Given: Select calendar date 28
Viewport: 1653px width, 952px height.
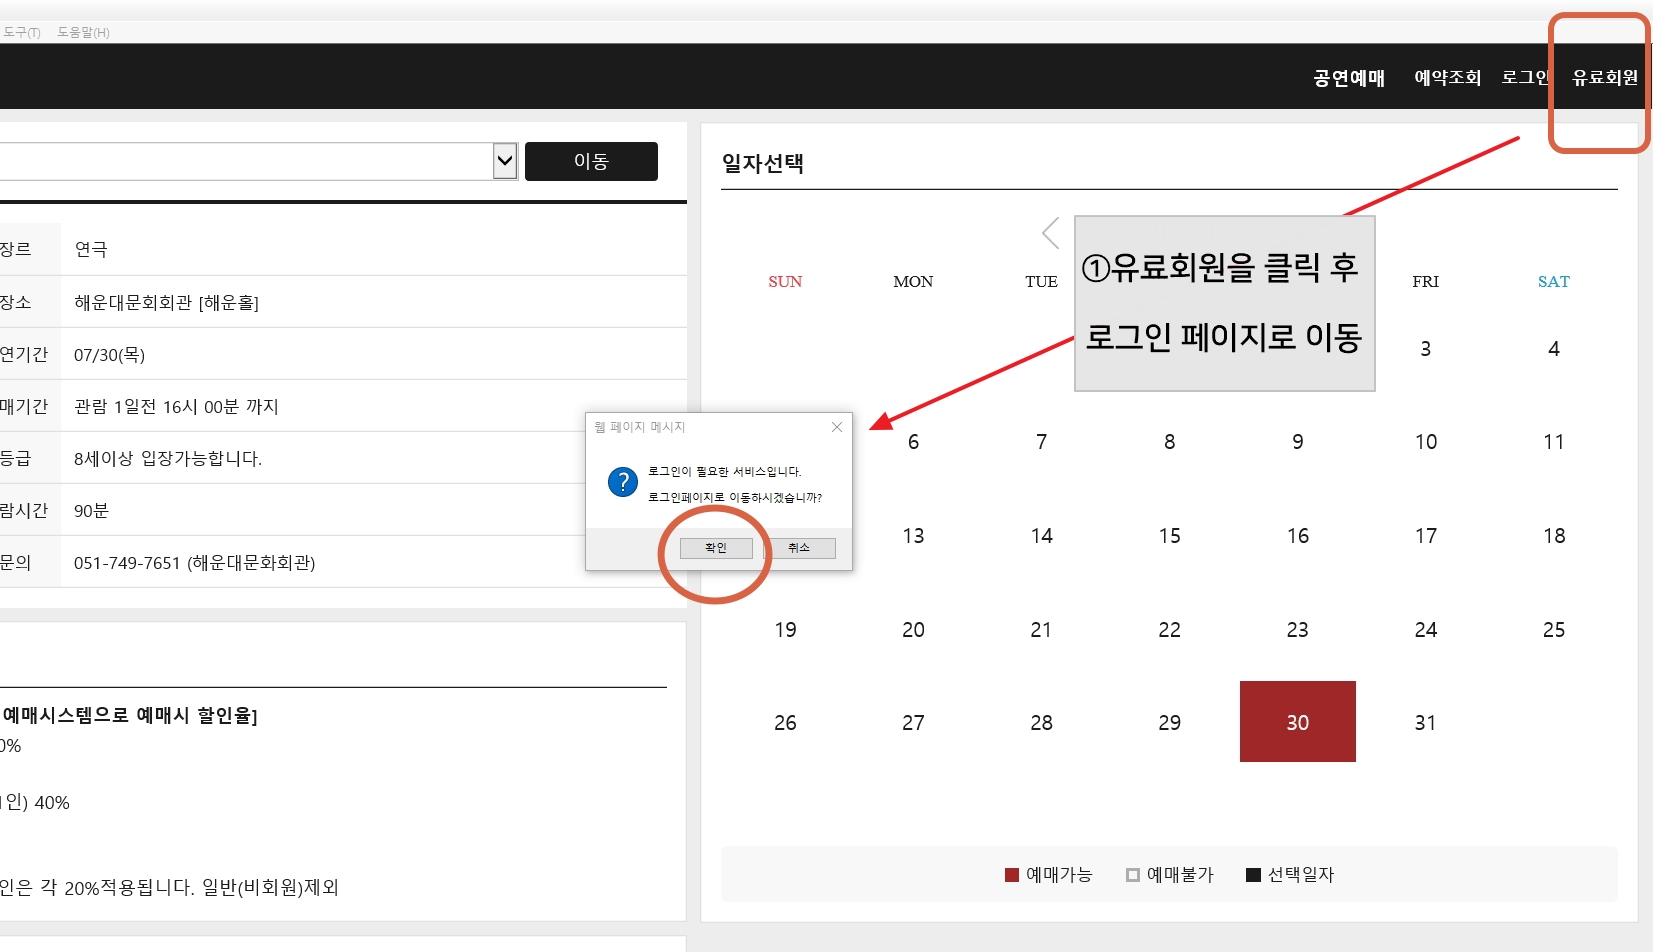Looking at the screenshot, I should (1041, 723).
